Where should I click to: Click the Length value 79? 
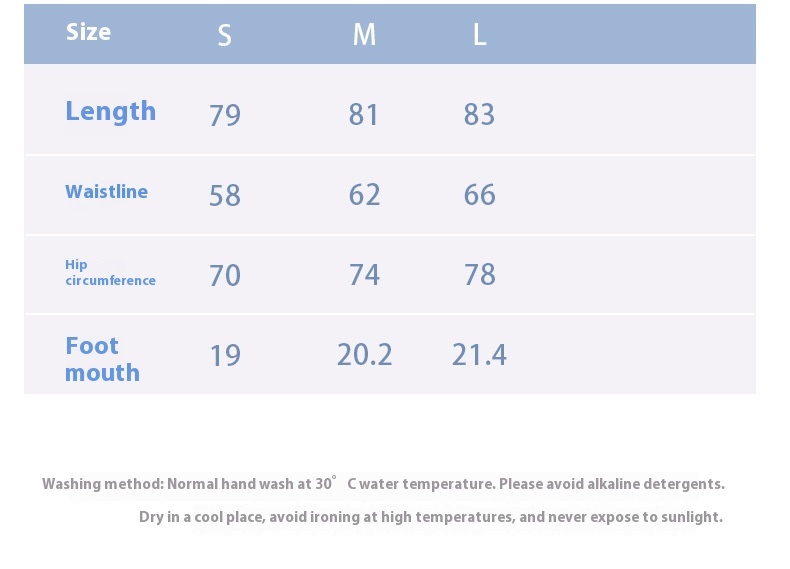(x=225, y=115)
